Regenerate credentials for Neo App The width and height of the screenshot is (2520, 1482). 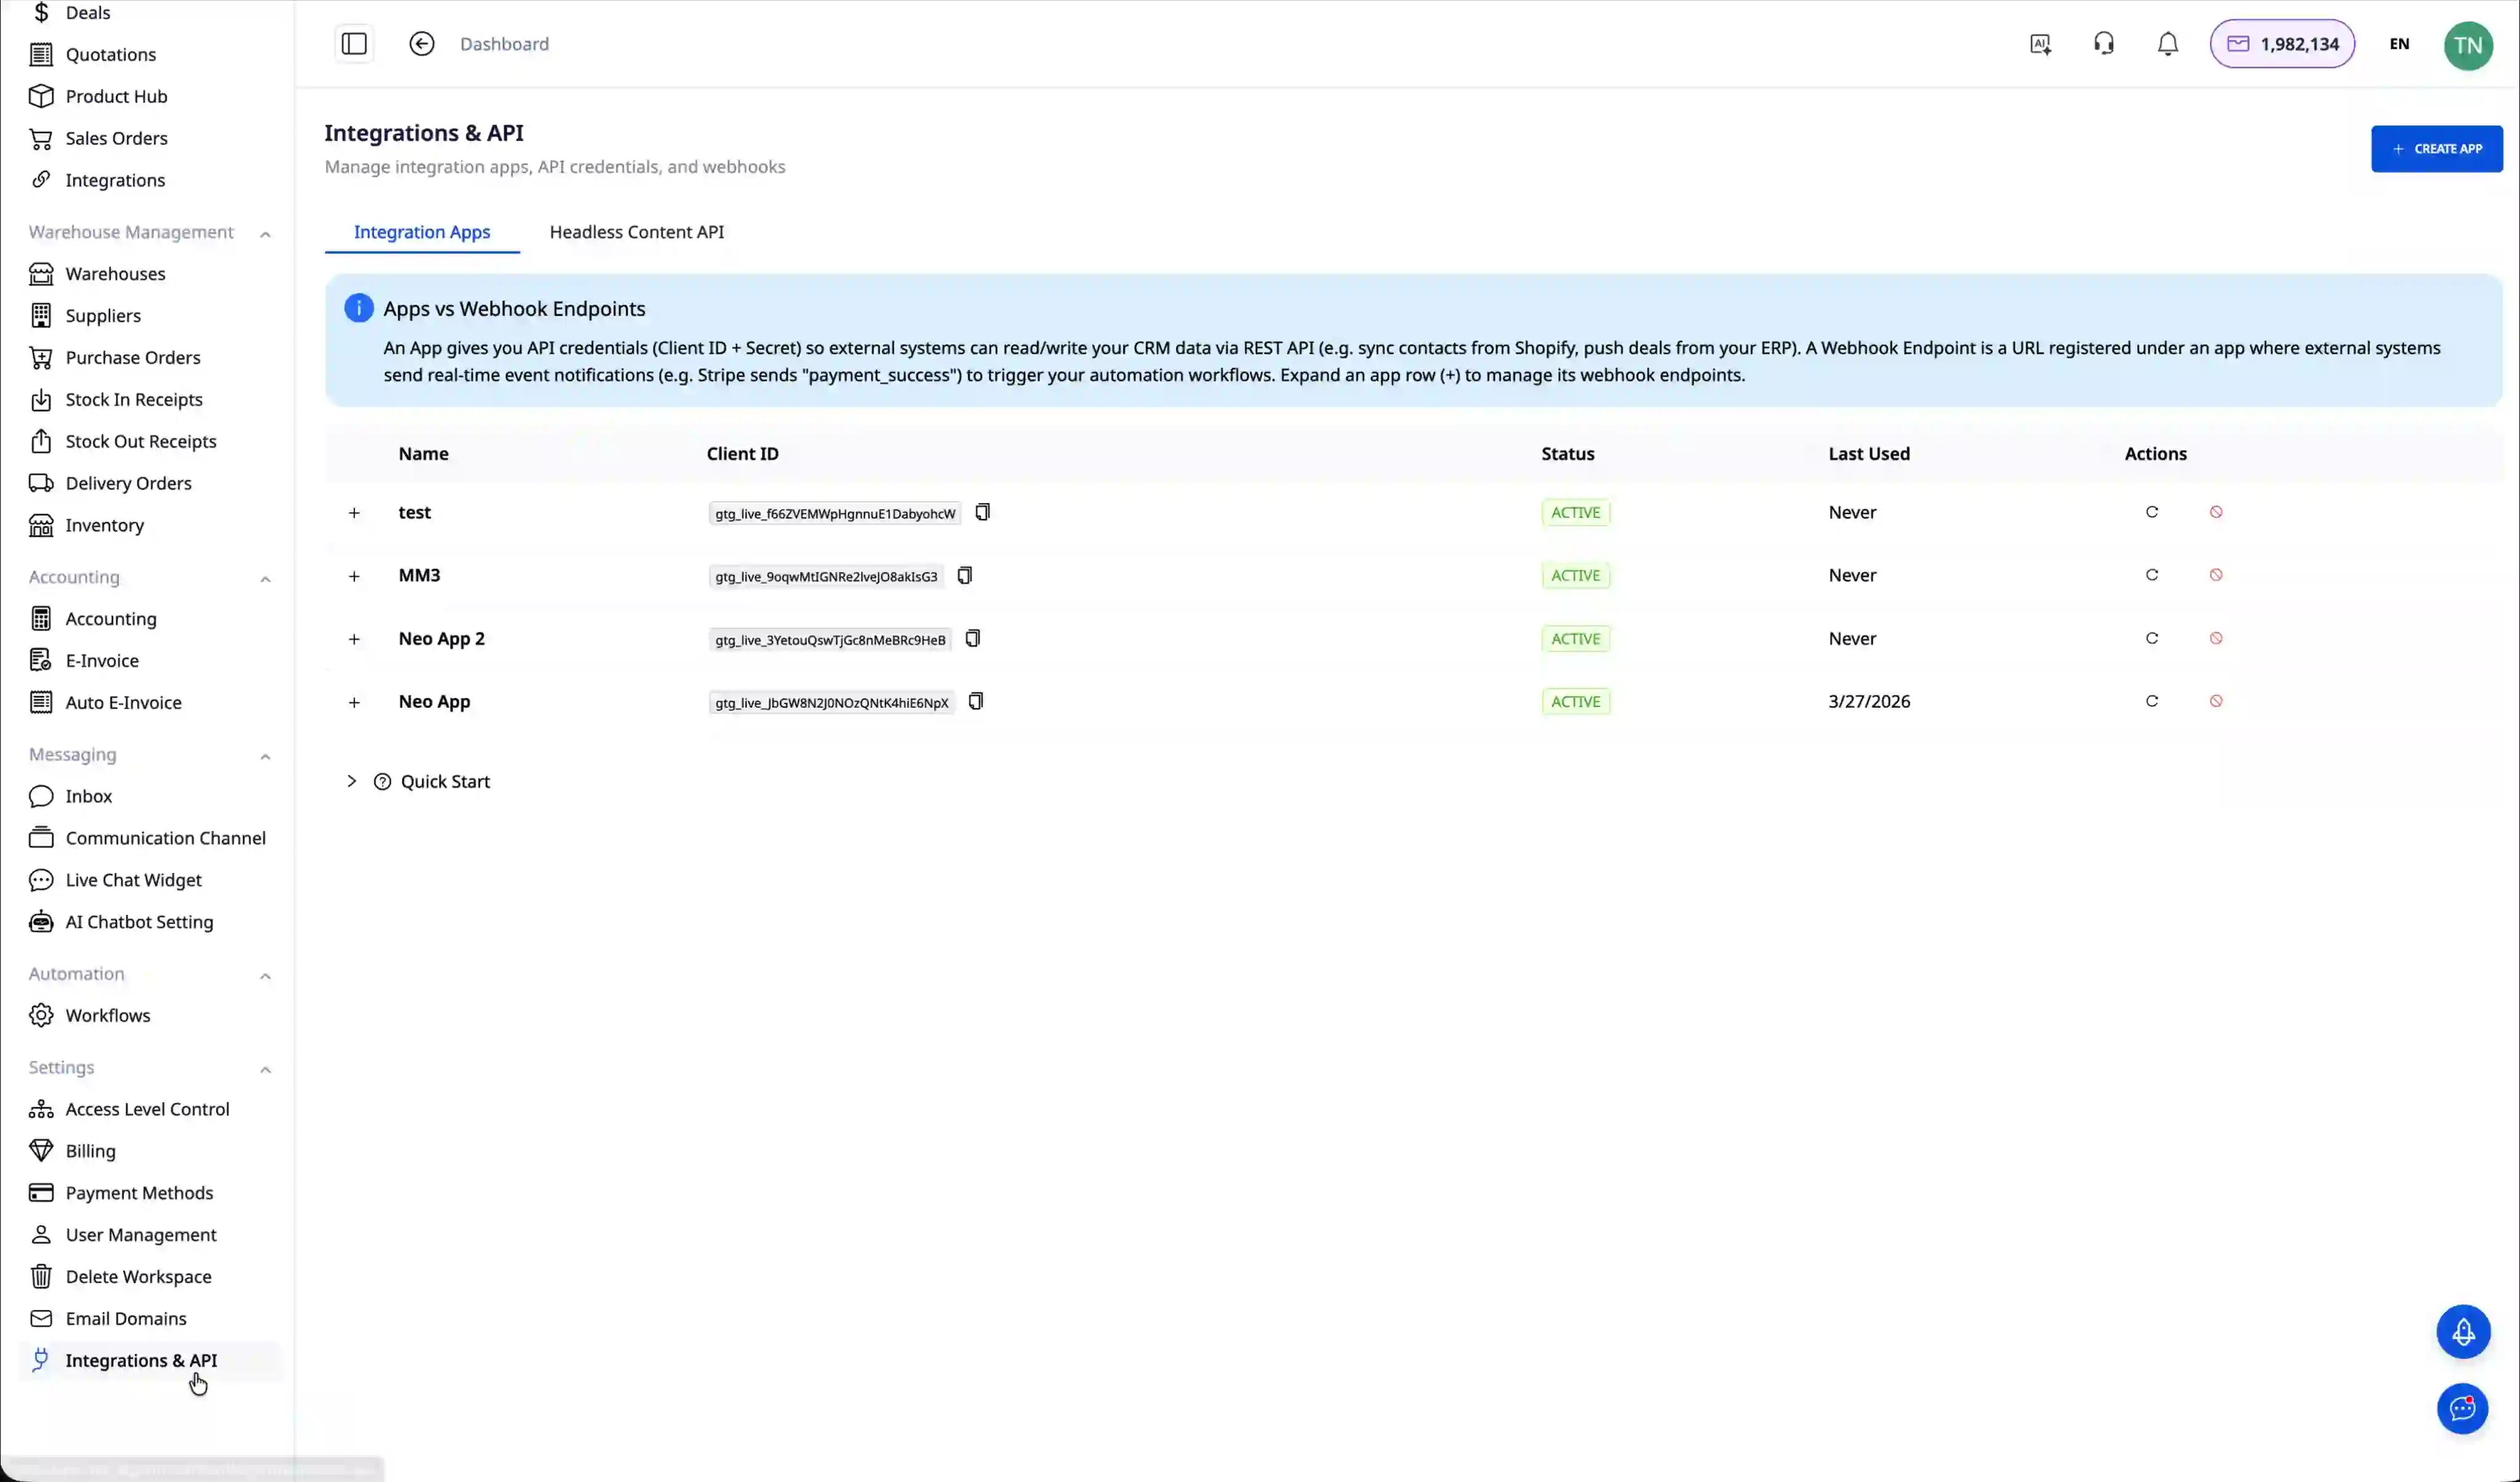click(x=2153, y=701)
